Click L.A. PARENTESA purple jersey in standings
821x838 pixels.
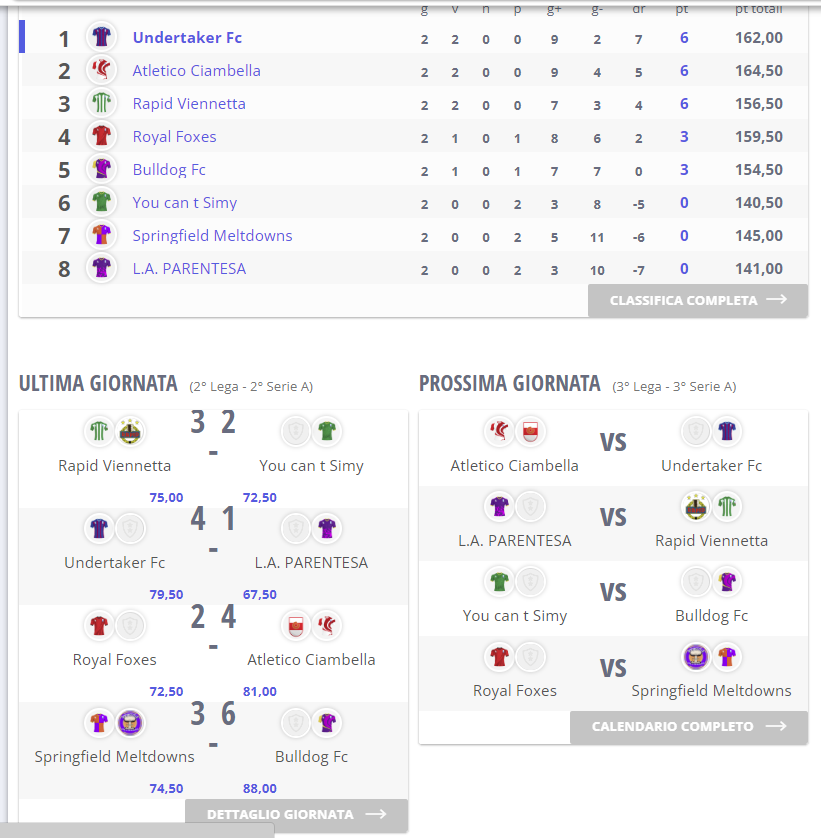pos(101,268)
